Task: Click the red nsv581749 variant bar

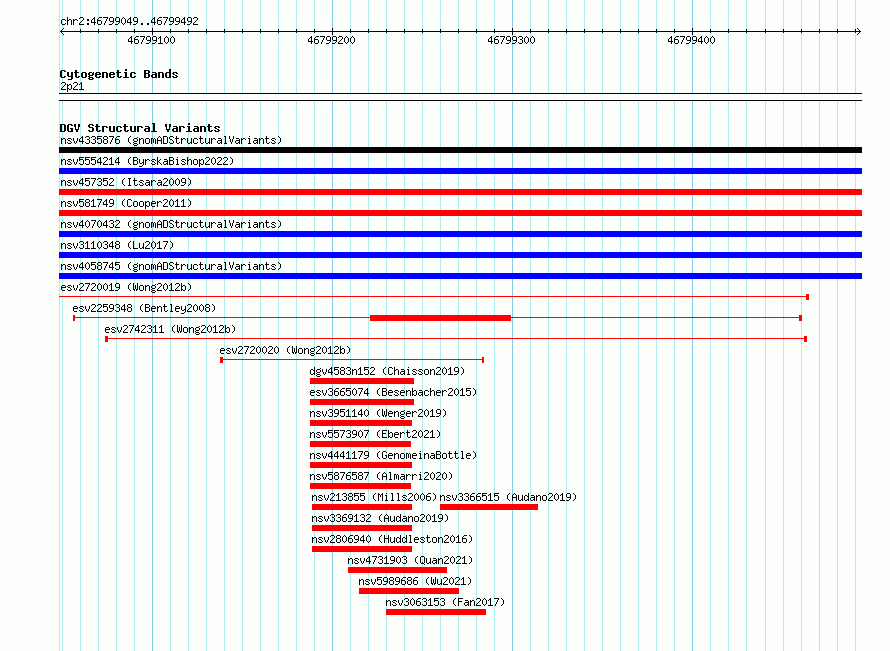Action: click(460, 213)
